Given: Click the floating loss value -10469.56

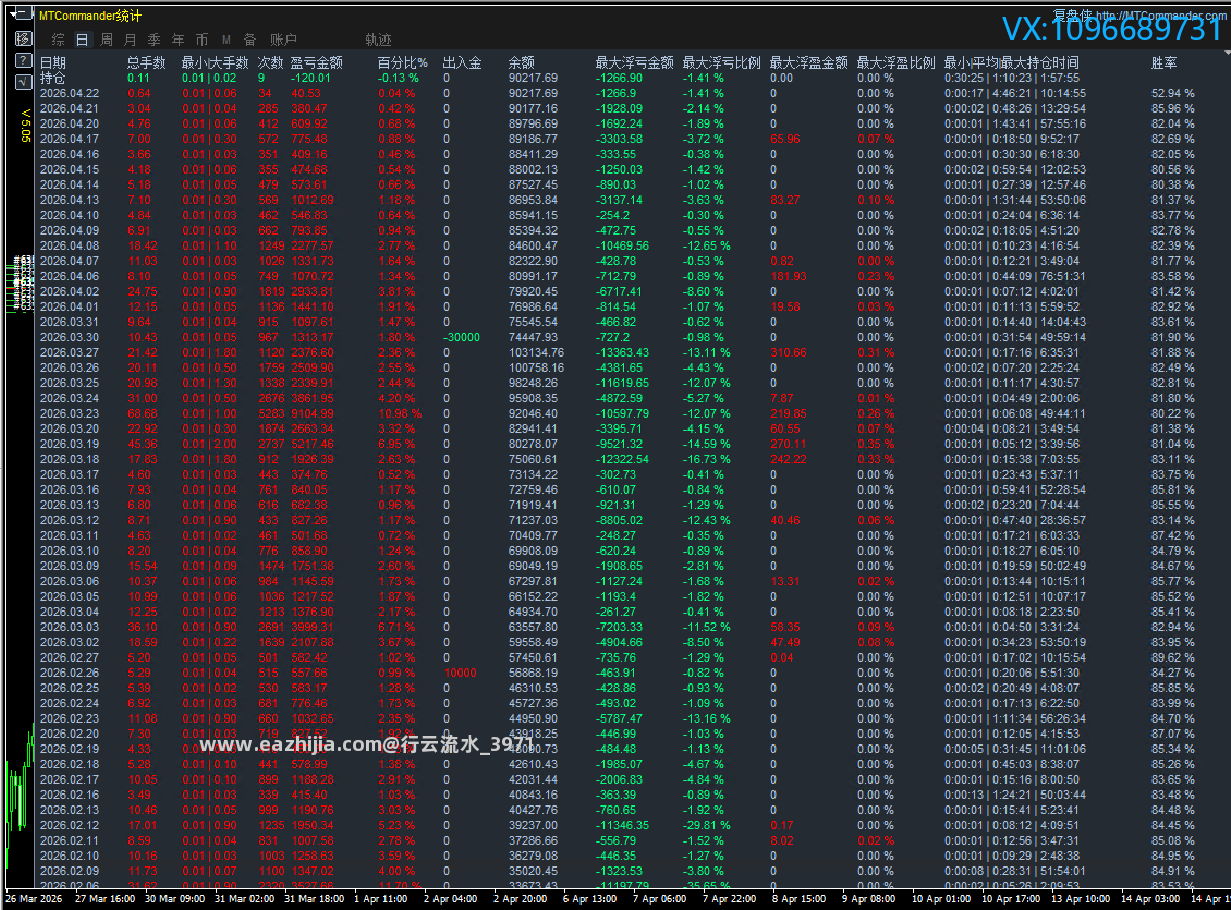Looking at the screenshot, I should [621, 246].
